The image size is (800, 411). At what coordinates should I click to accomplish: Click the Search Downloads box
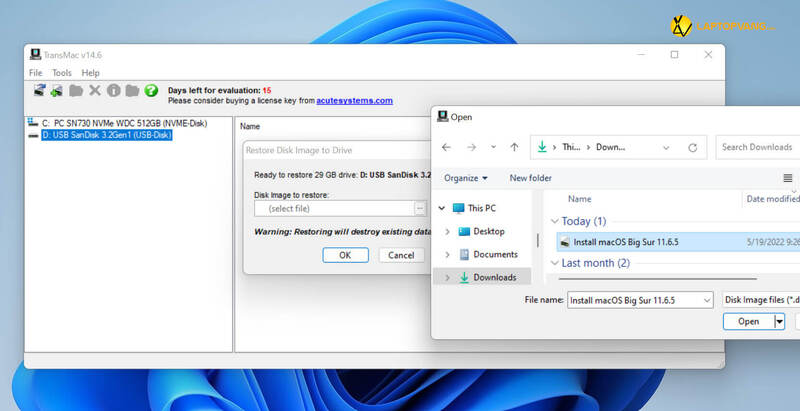point(758,147)
